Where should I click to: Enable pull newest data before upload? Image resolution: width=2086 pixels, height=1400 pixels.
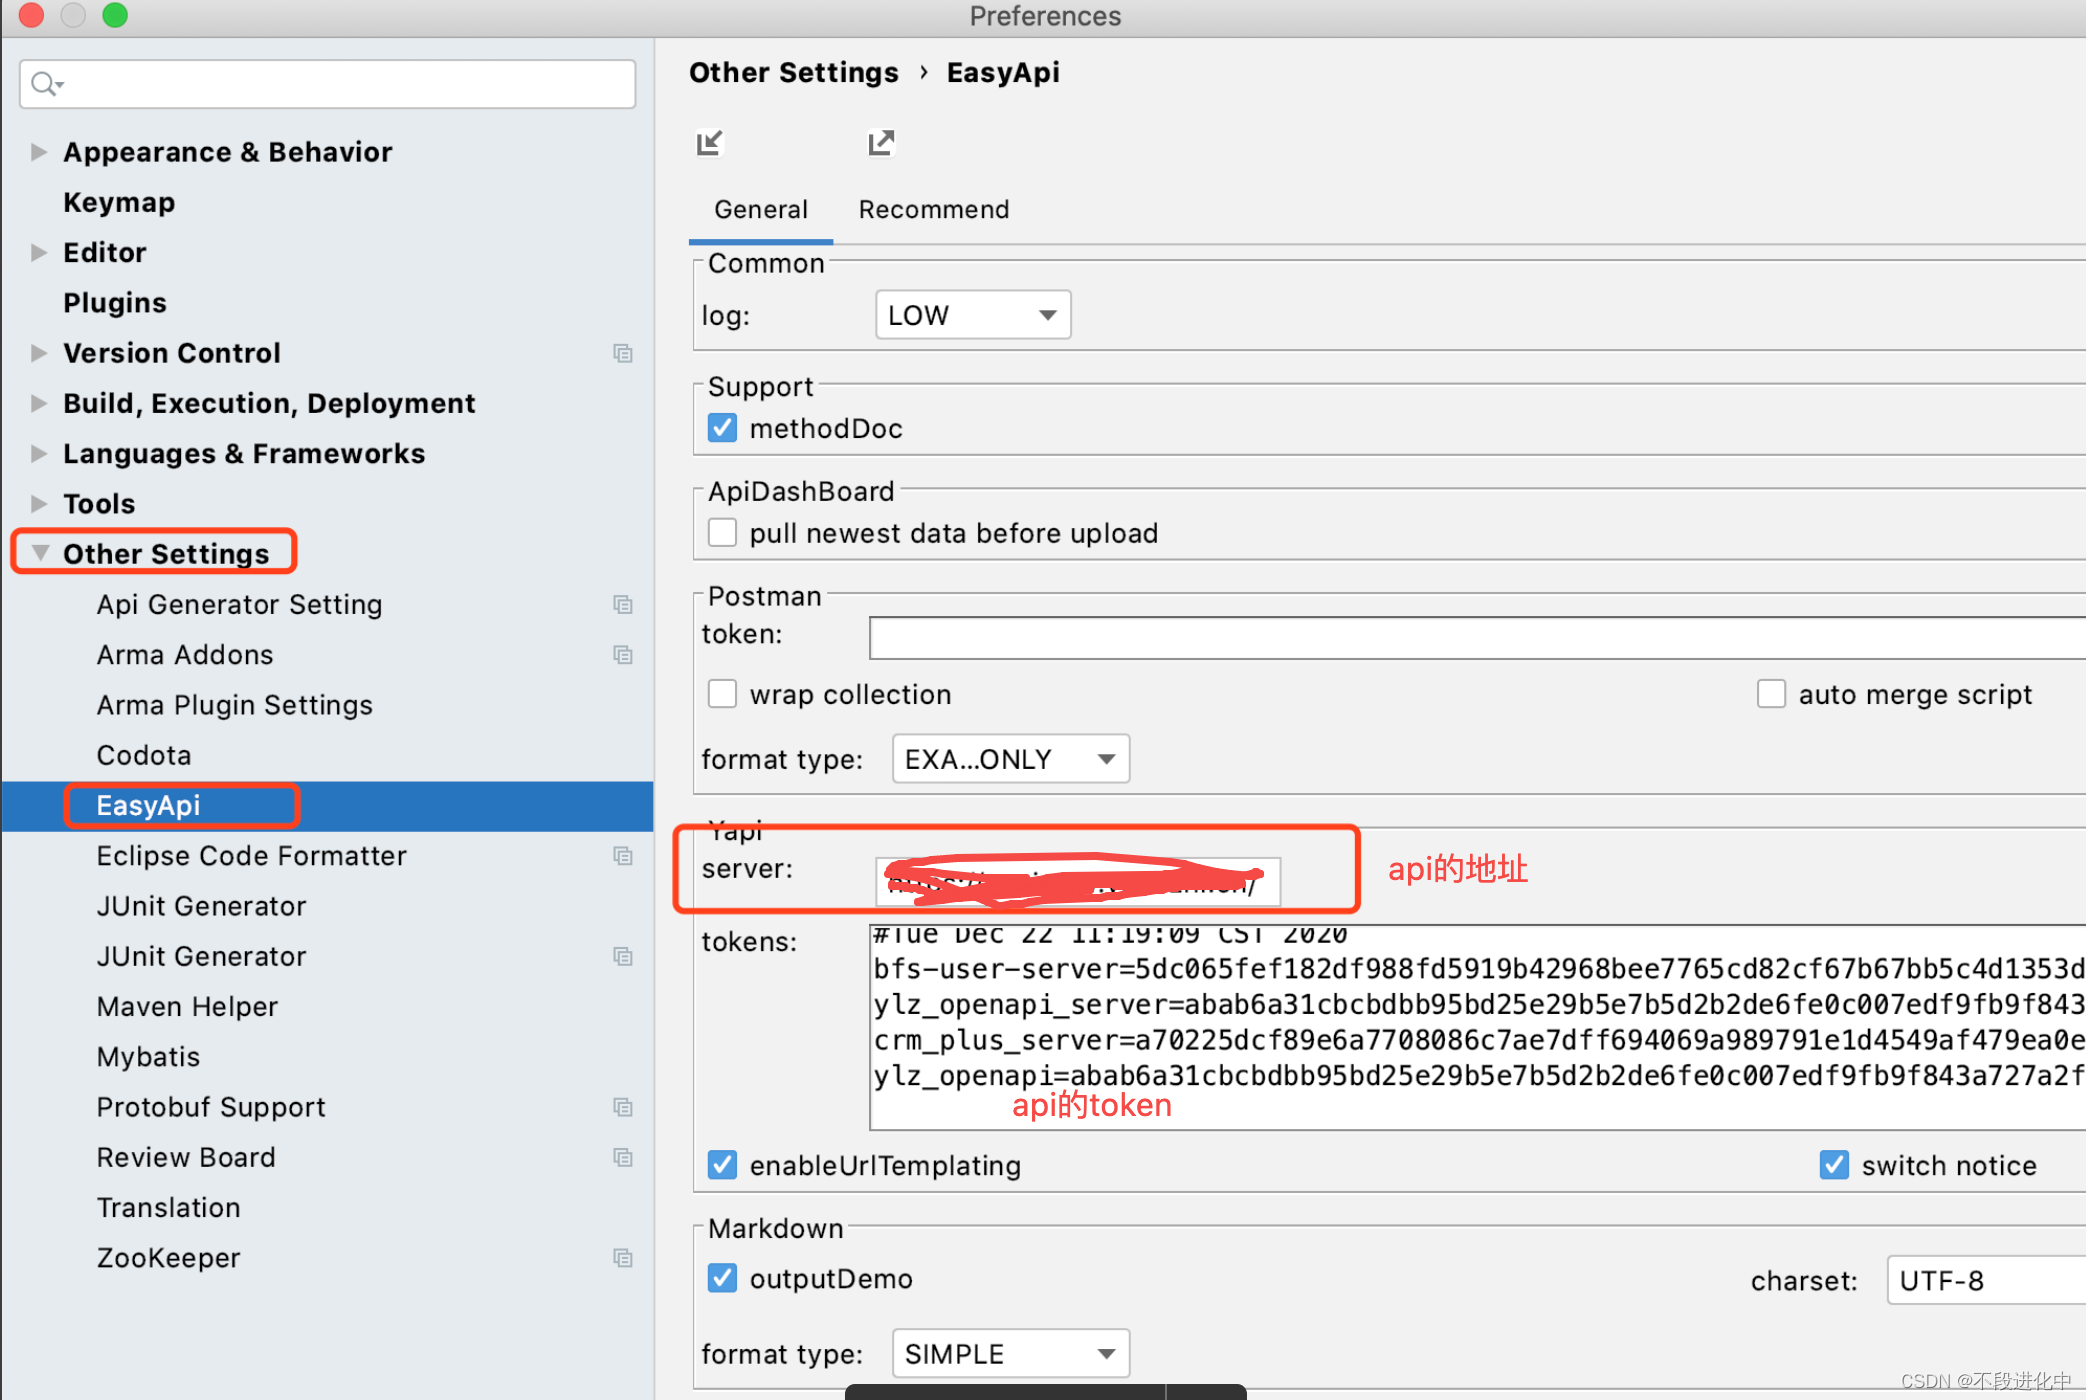click(722, 533)
